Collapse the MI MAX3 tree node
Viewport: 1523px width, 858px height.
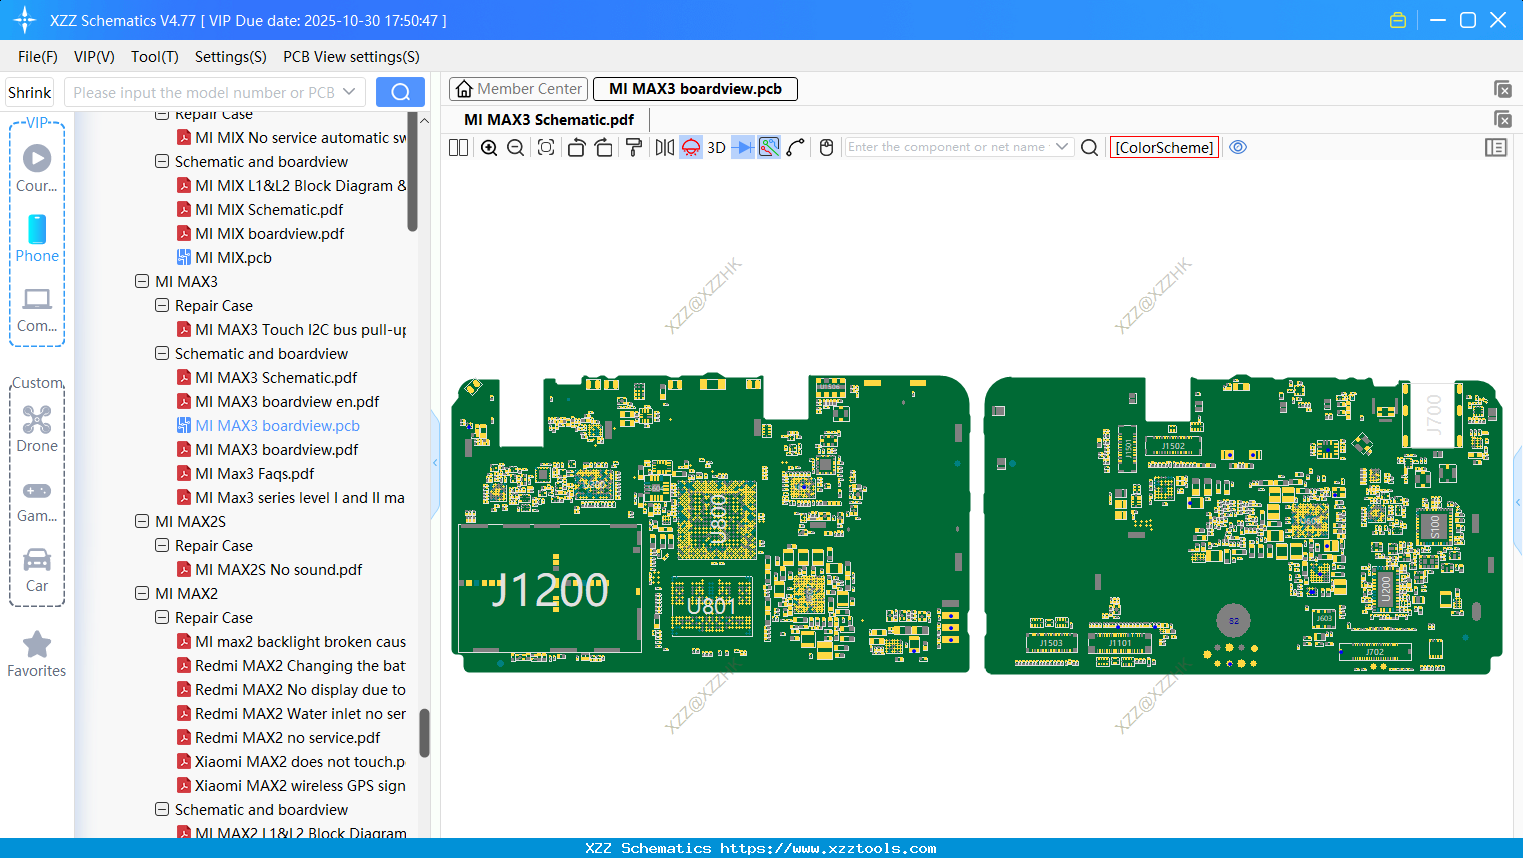(x=142, y=282)
